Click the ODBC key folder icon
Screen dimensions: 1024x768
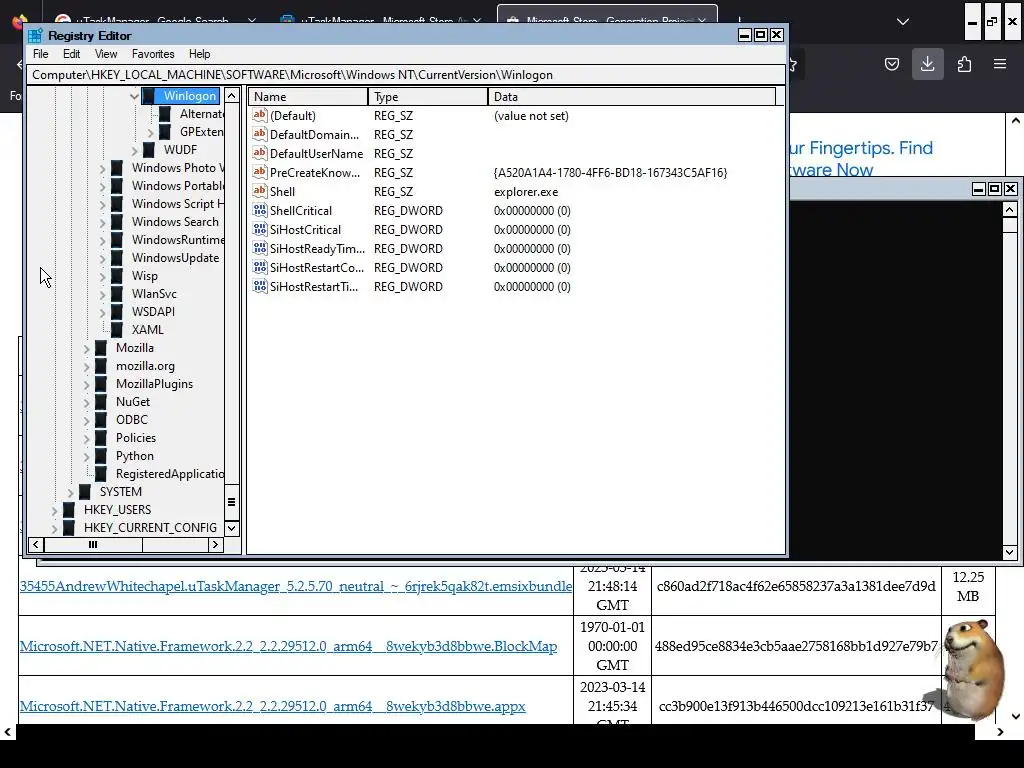coord(101,421)
